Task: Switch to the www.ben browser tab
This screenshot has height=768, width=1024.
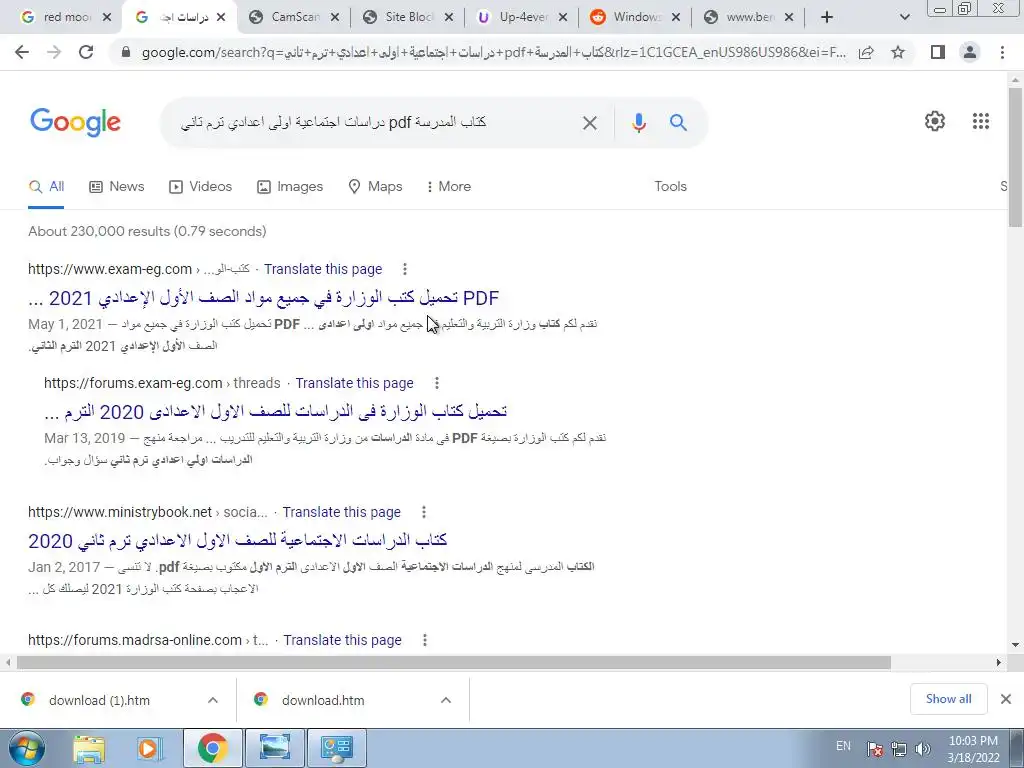Action: tap(750, 17)
